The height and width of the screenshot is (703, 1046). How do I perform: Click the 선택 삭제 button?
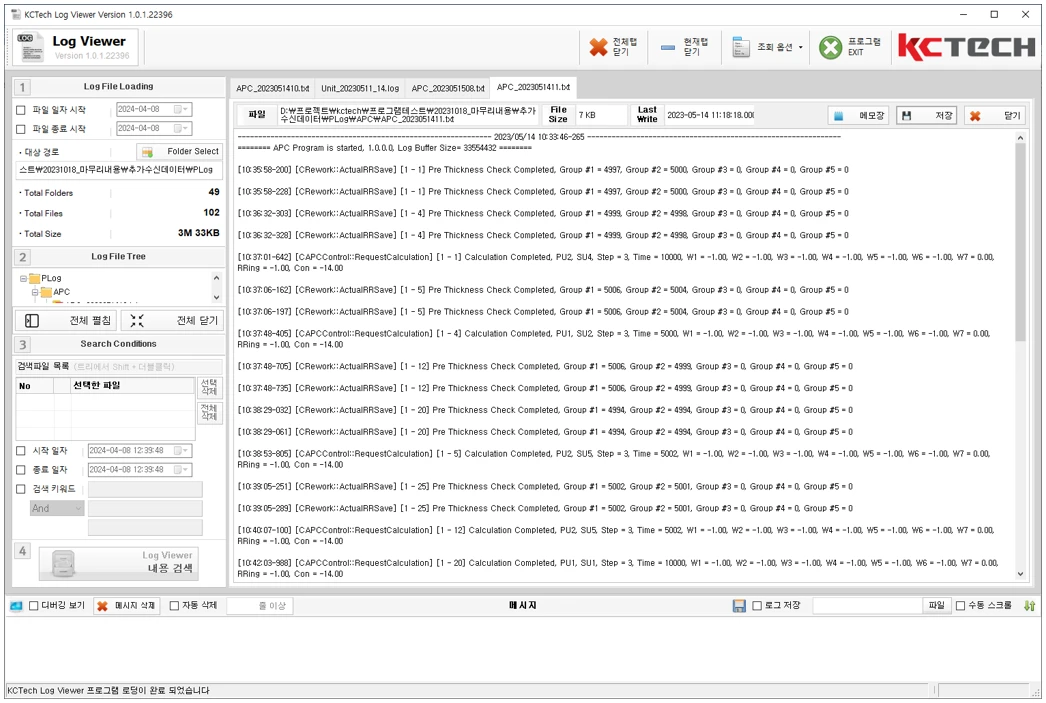coord(209,386)
